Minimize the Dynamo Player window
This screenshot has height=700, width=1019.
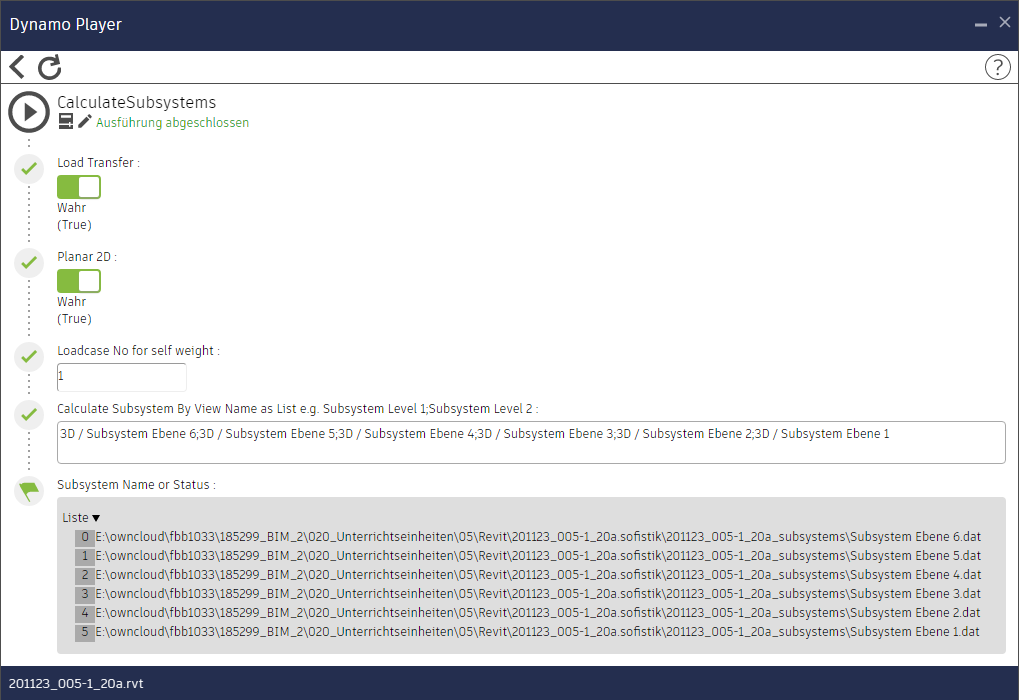[x=980, y=23]
